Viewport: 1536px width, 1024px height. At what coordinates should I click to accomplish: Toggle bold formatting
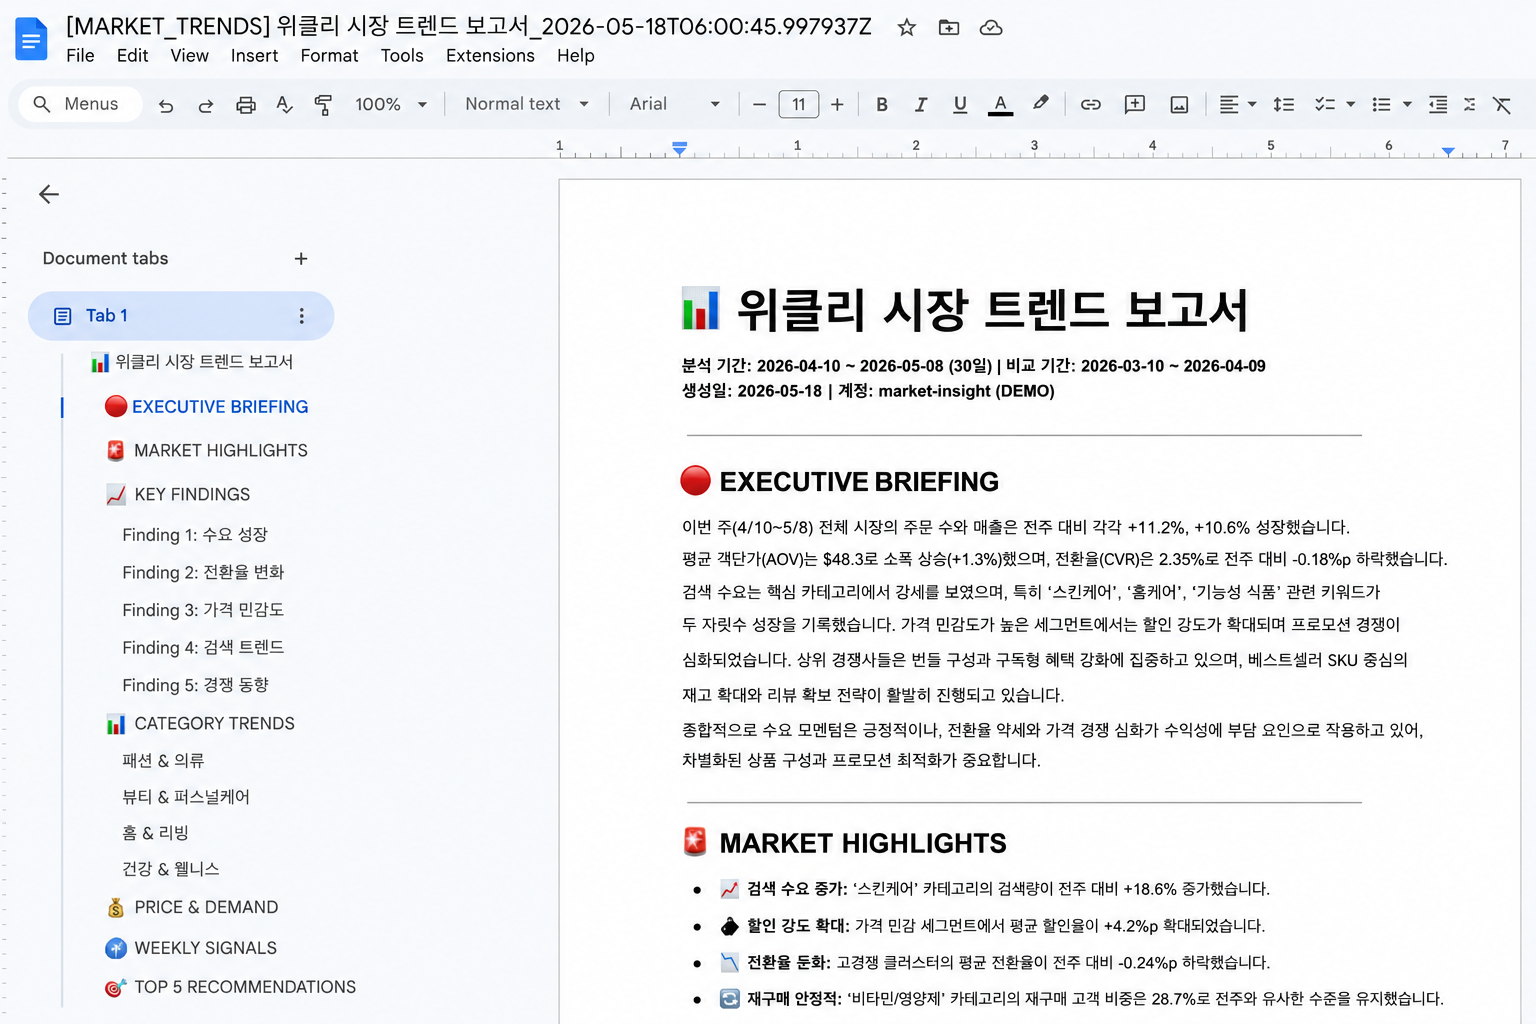click(882, 104)
